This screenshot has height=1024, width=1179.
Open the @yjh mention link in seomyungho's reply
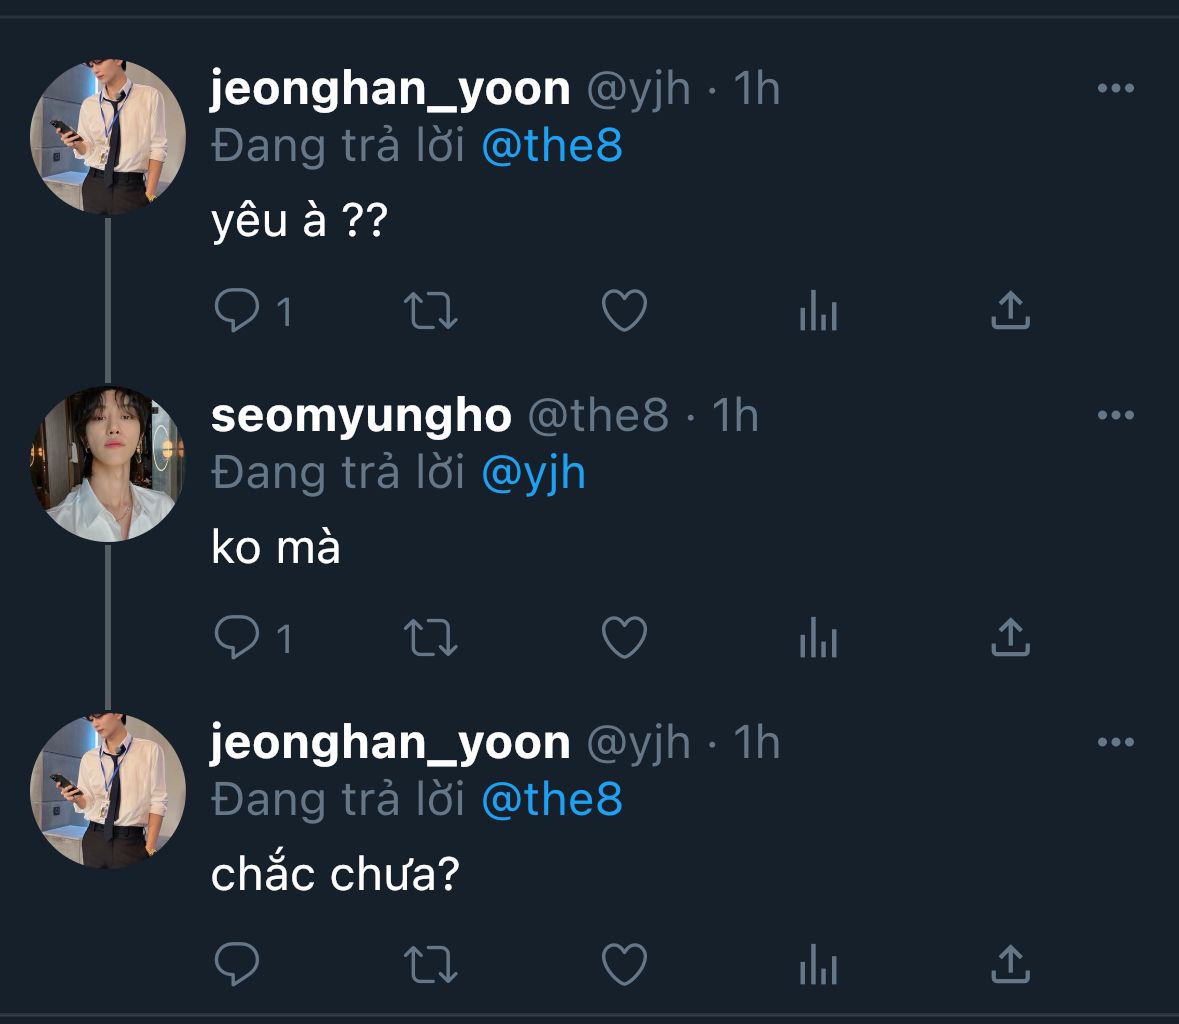tap(533, 474)
